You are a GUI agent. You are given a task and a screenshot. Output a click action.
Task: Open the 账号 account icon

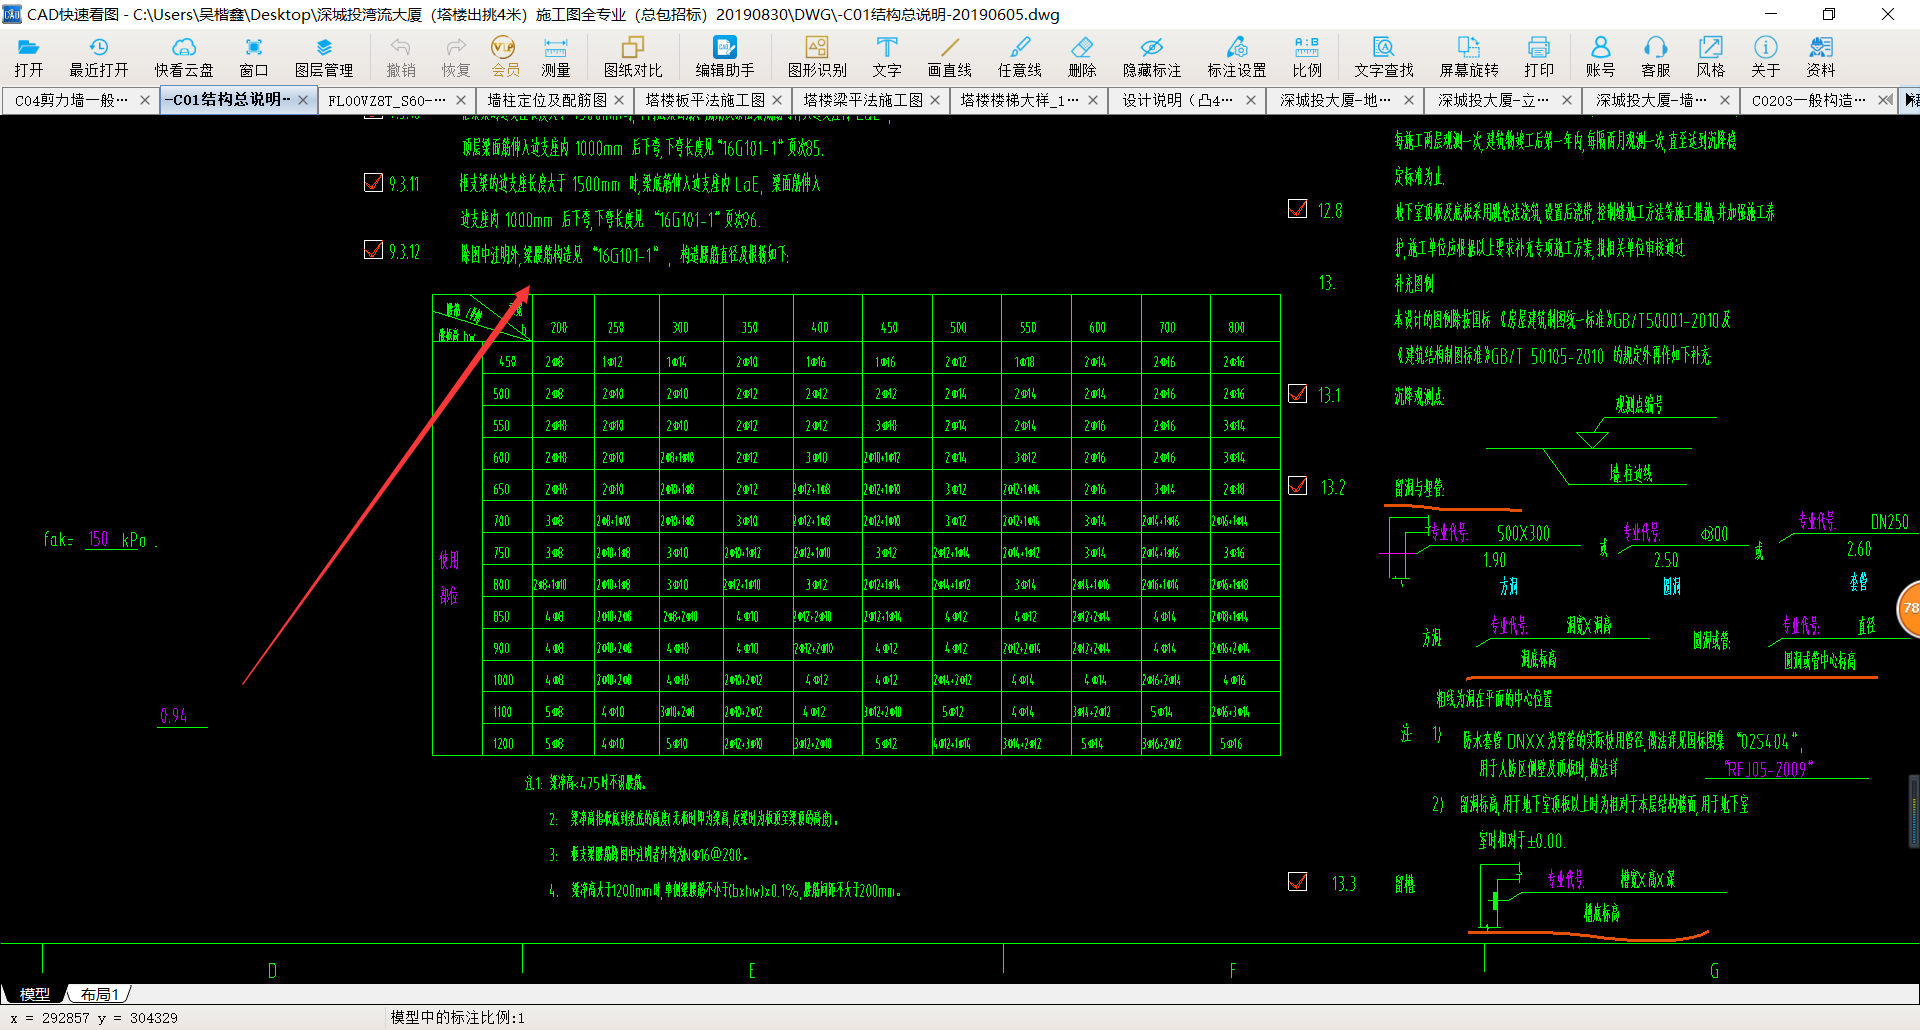point(1600,57)
